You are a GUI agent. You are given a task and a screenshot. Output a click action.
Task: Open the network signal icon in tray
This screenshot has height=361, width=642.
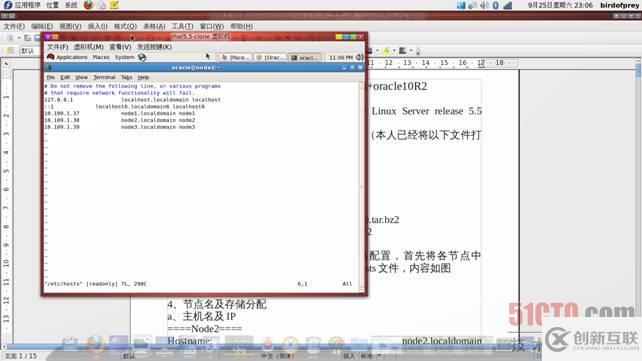pyautogui.click(x=508, y=5)
